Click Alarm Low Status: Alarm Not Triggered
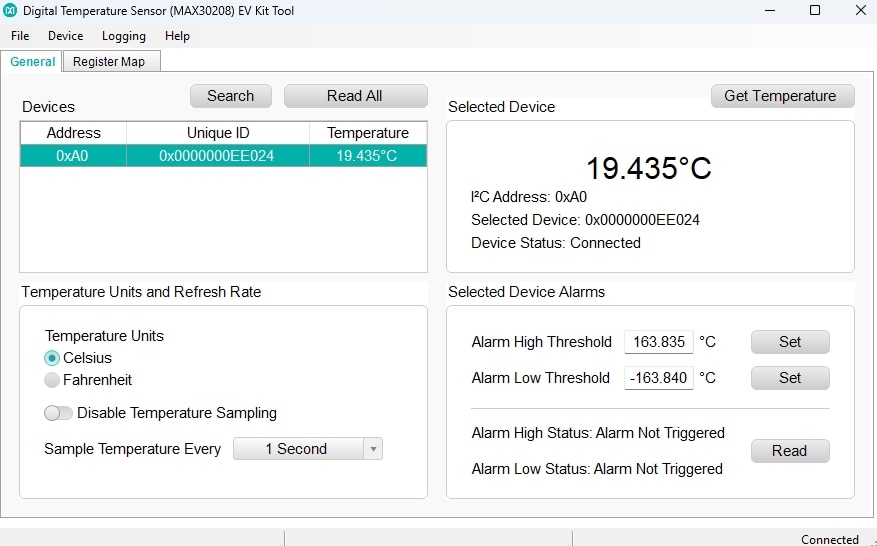 (x=597, y=469)
